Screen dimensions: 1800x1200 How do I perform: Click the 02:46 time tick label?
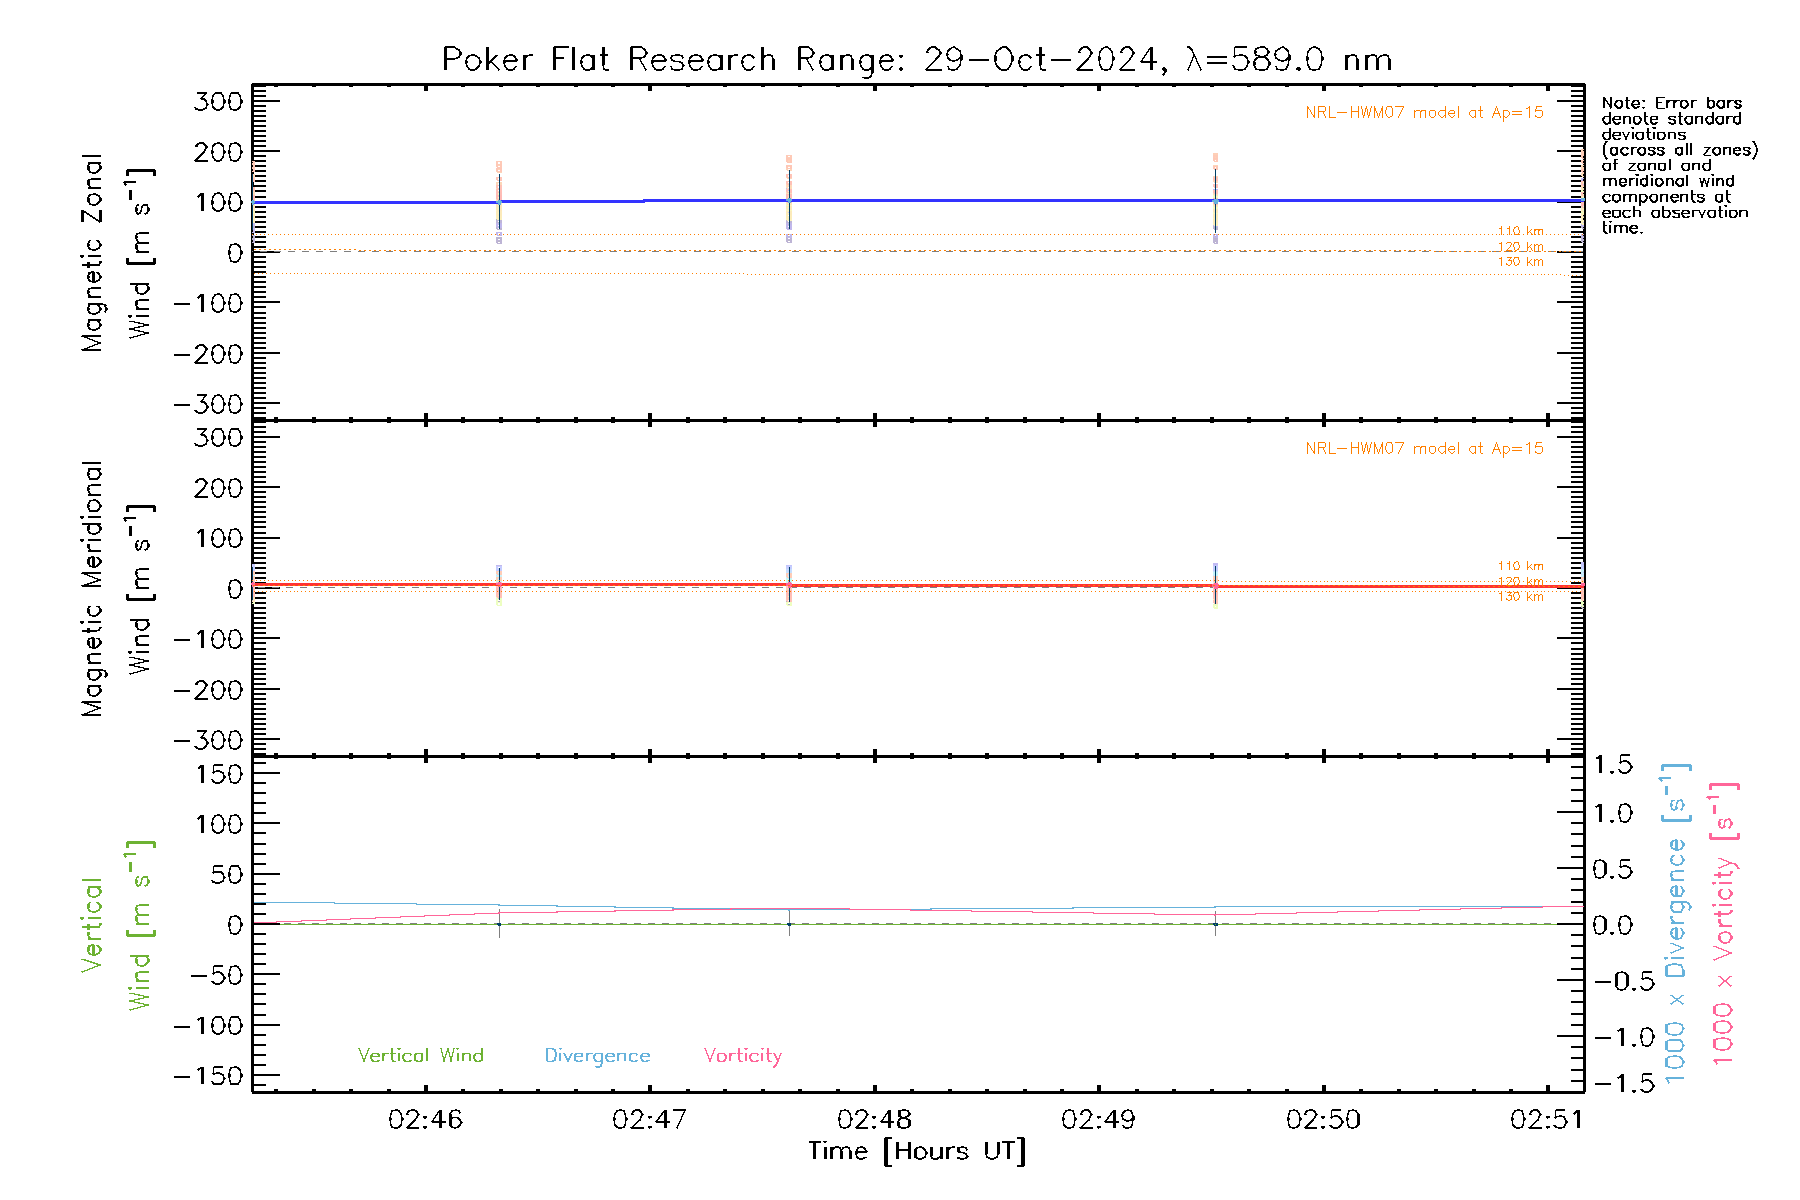425,1119
